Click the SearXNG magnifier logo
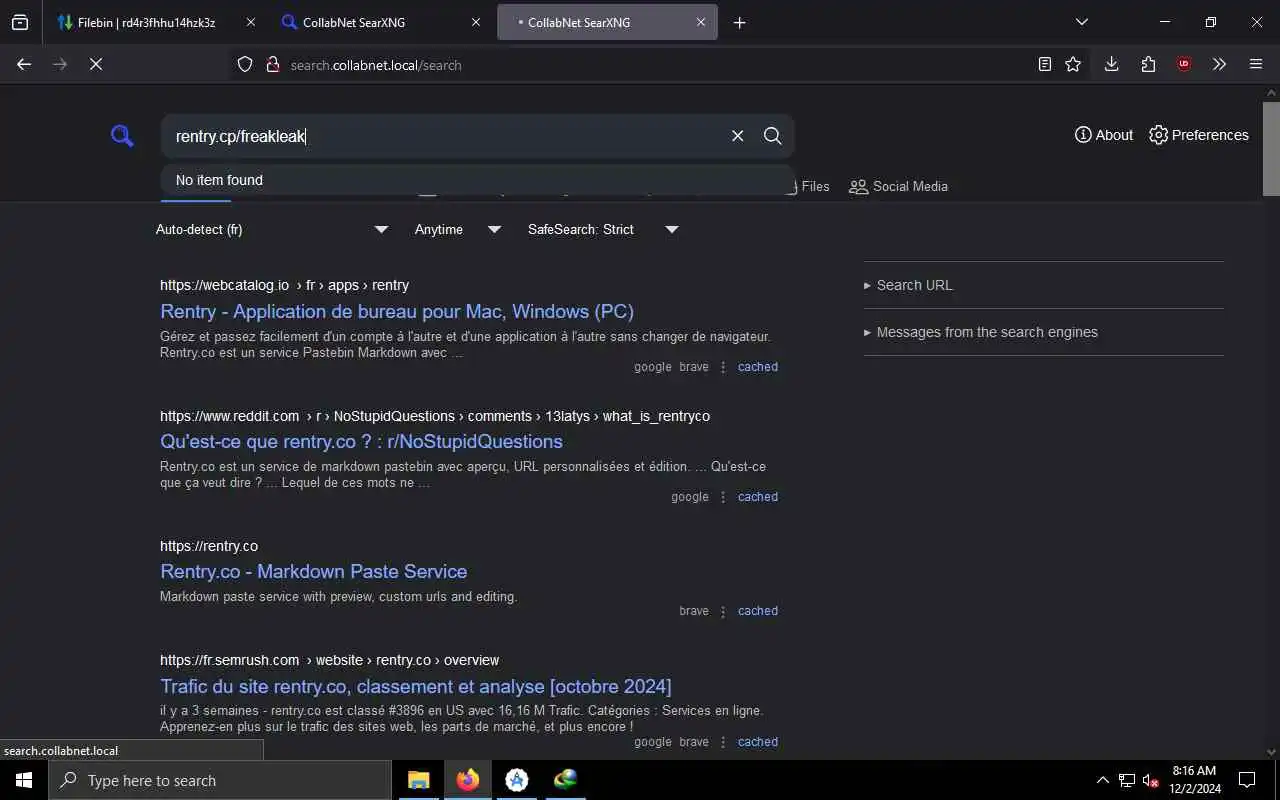The width and height of the screenshot is (1280, 800). (x=122, y=136)
